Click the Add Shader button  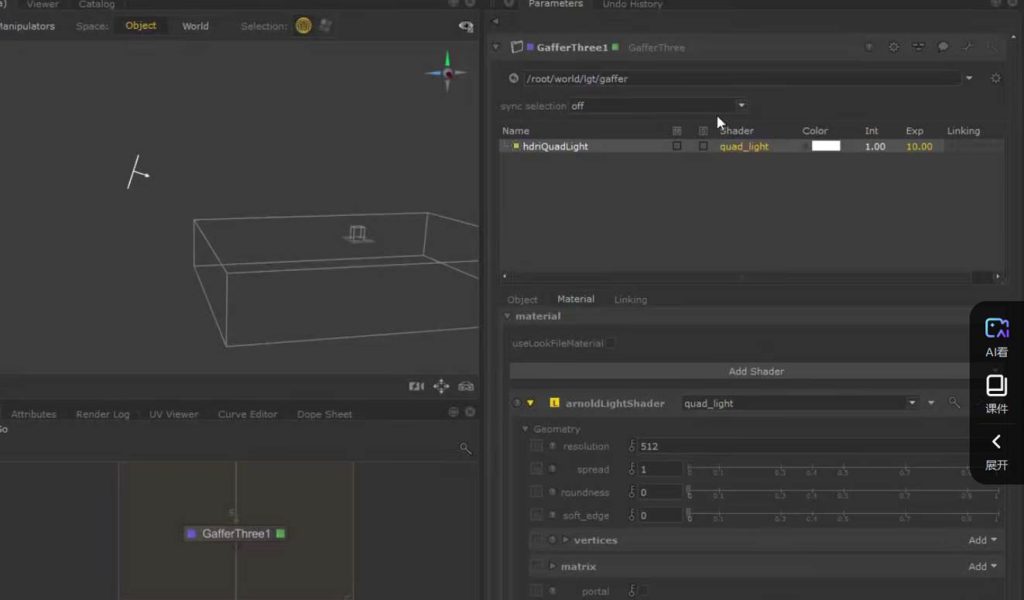(x=755, y=371)
